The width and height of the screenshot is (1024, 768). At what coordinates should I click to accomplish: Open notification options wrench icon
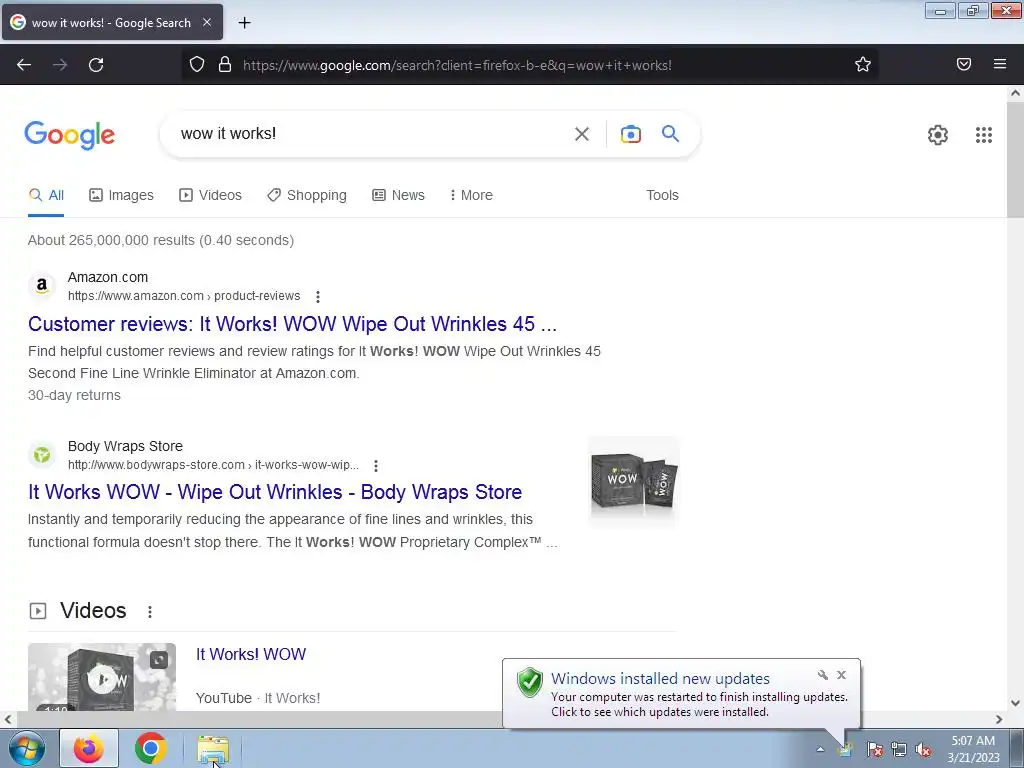(x=823, y=675)
